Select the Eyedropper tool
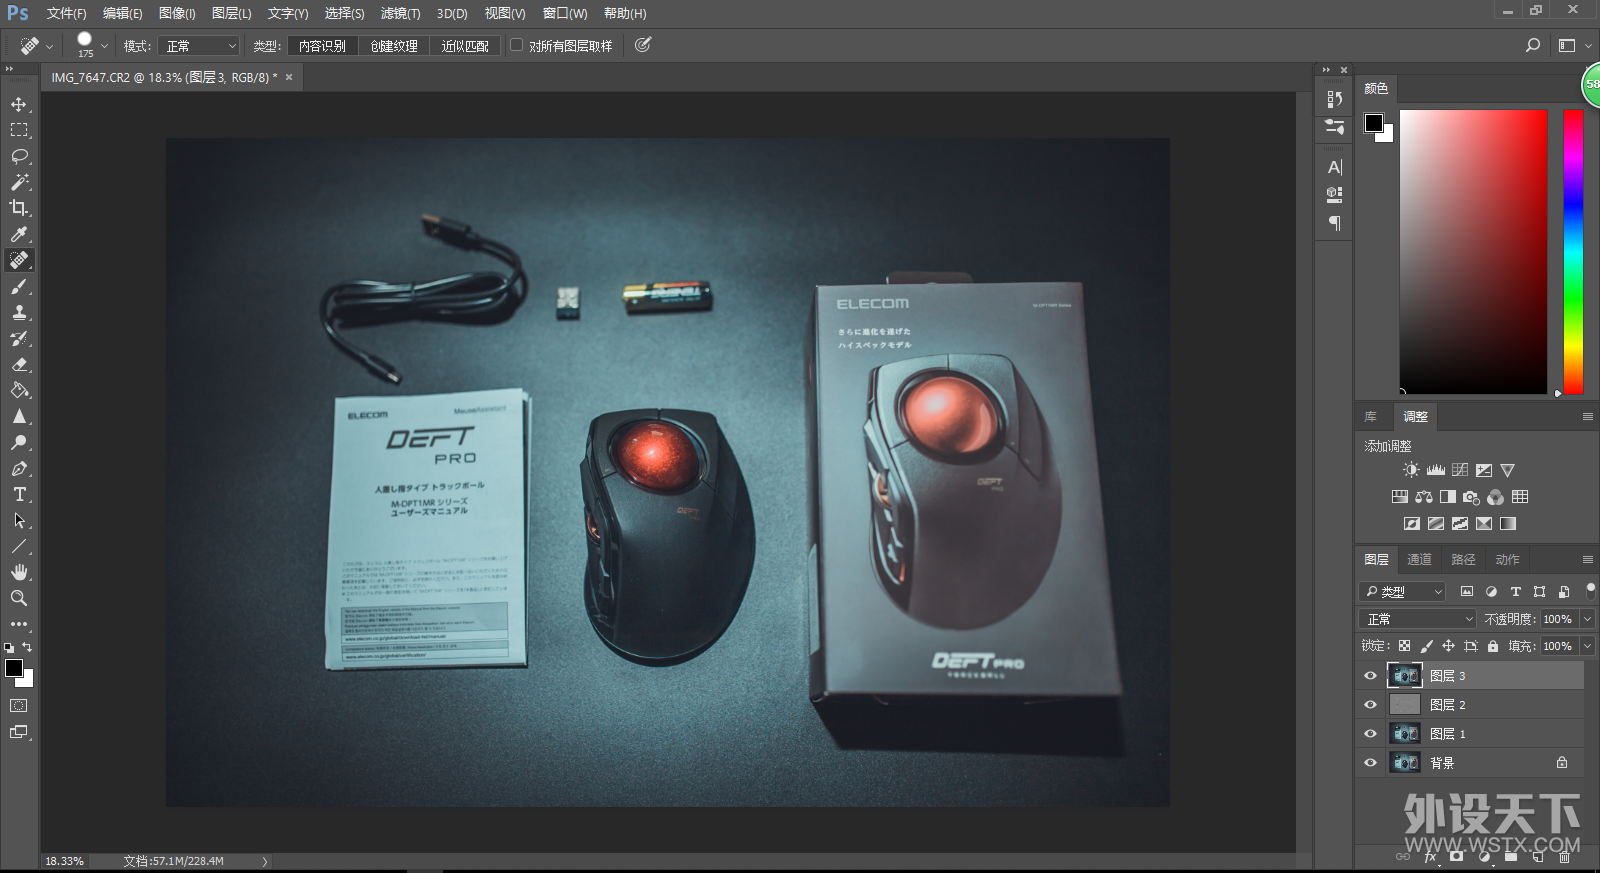This screenshot has width=1600, height=873. pos(19,234)
